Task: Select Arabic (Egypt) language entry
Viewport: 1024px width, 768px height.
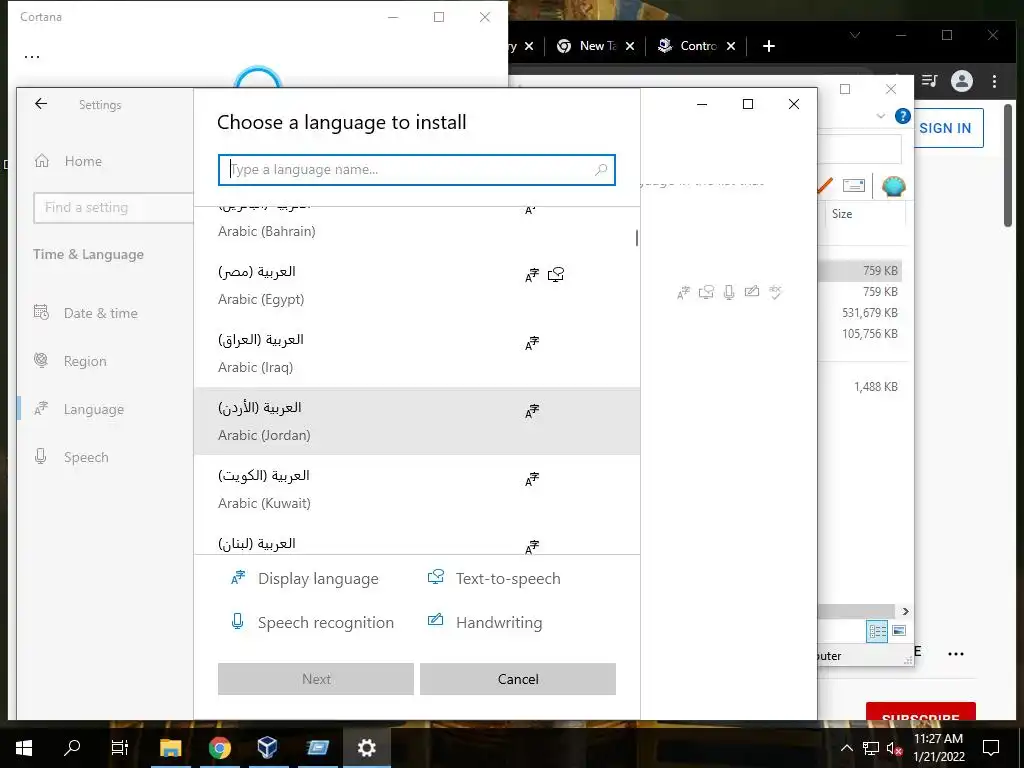Action: click(417, 285)
